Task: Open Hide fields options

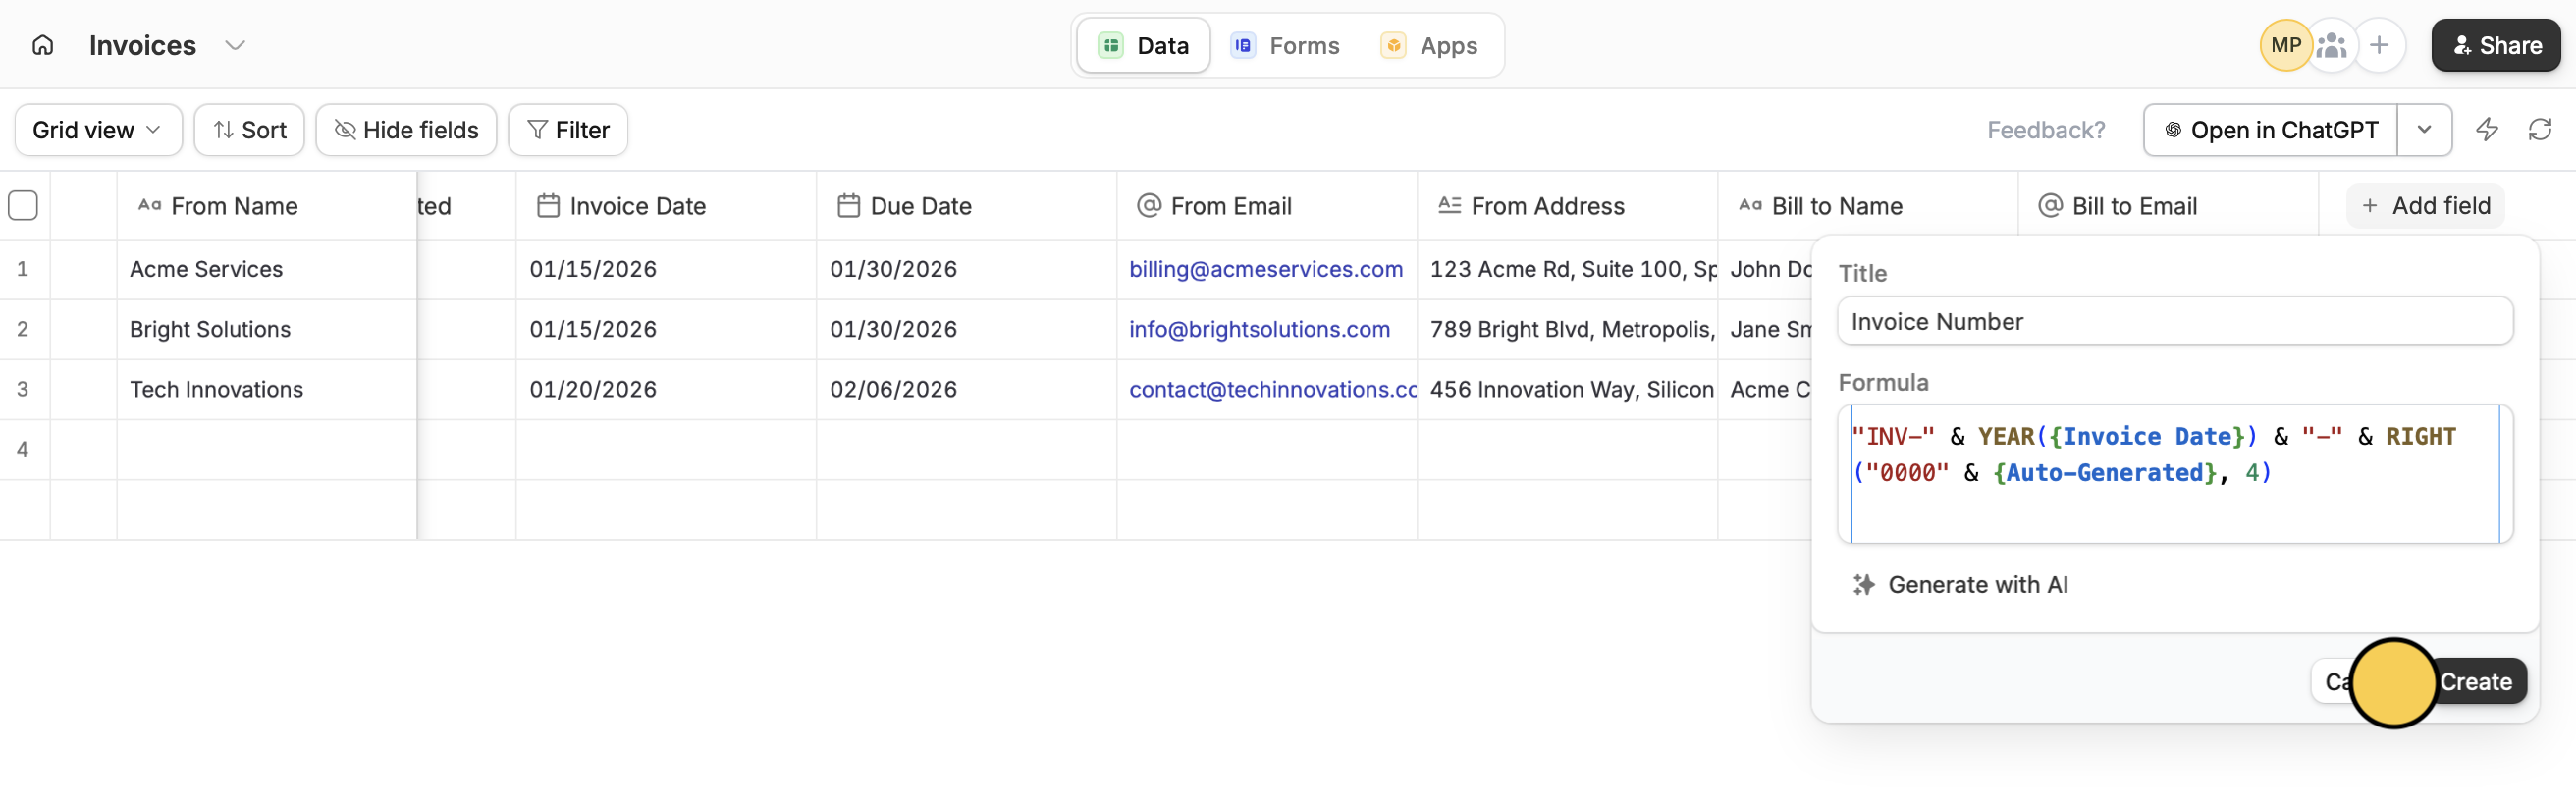Action: point(406,130)
